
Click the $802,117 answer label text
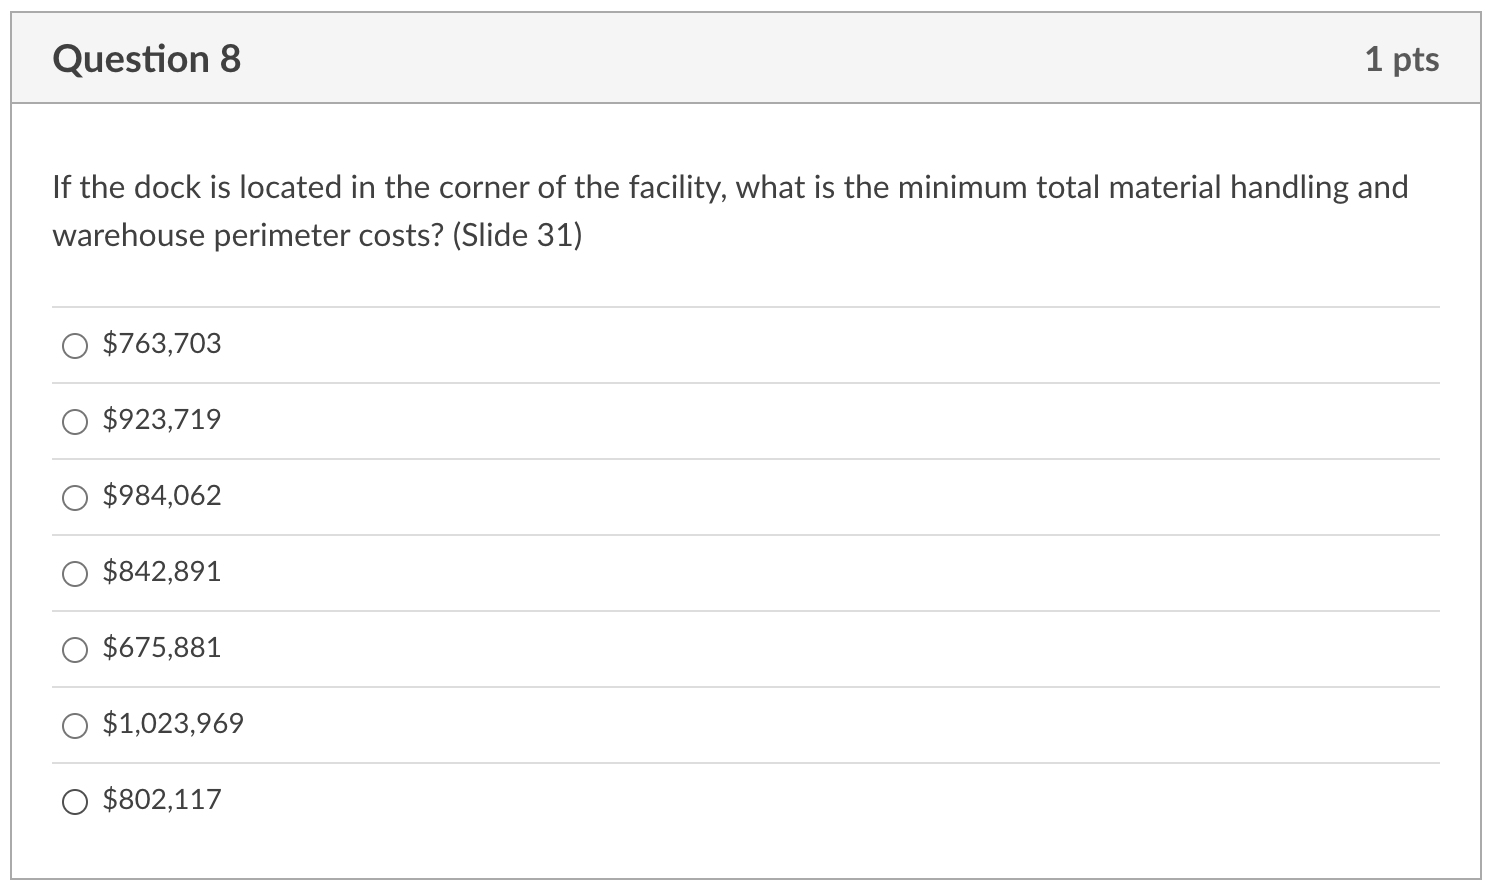pyautogui.click(x=162, y=799)
